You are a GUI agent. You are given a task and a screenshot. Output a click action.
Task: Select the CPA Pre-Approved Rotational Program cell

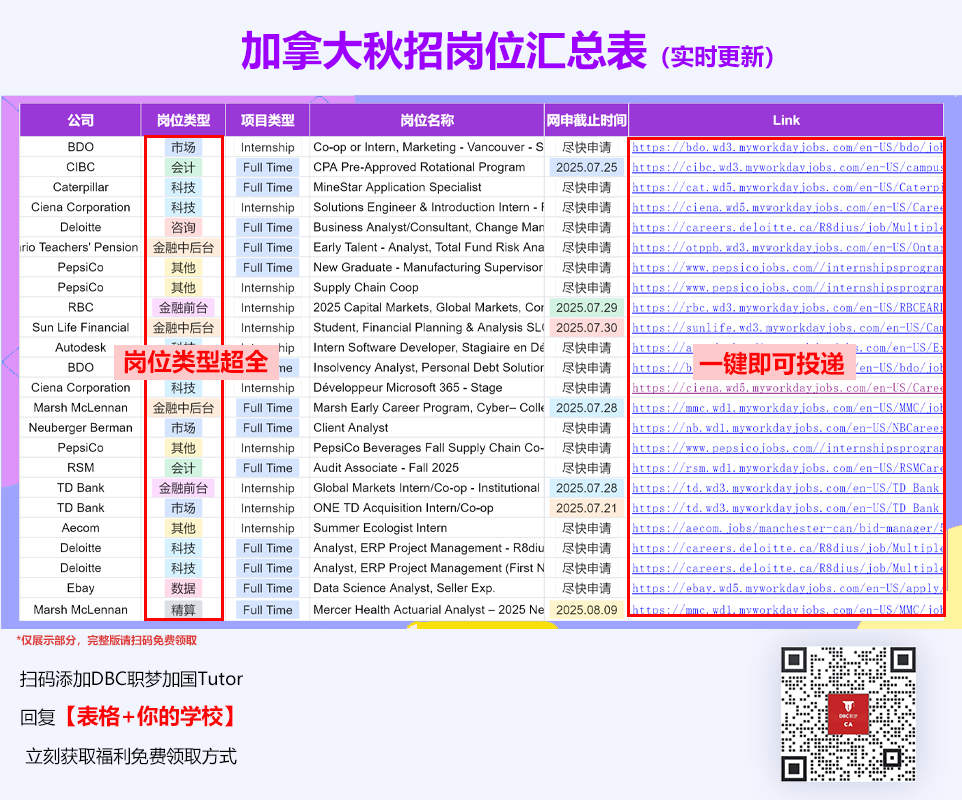point(427,167)
